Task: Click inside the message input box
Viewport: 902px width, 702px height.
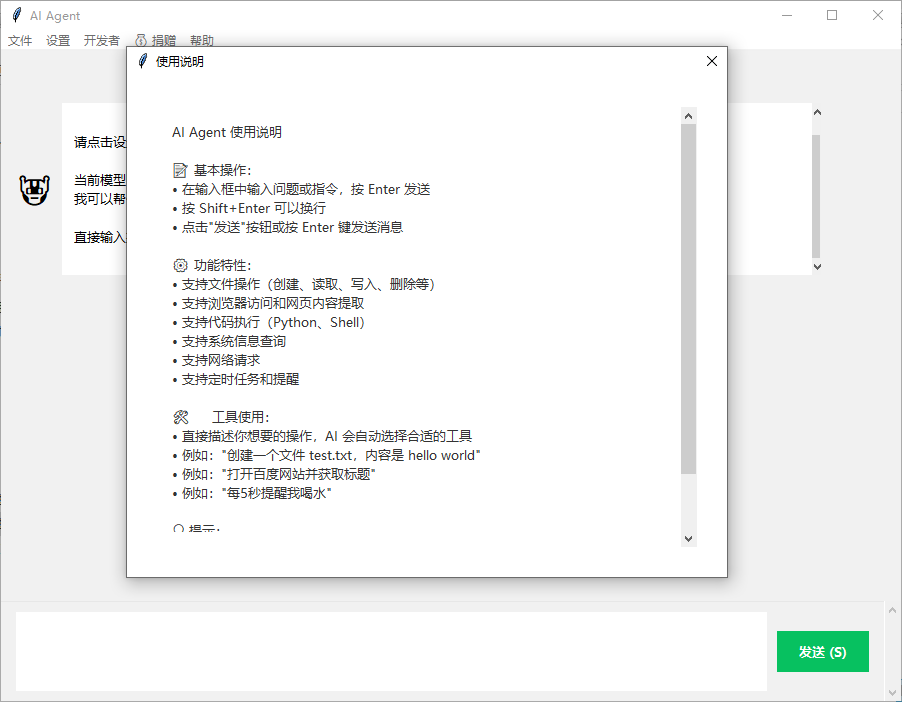Action: coord(390,650)
